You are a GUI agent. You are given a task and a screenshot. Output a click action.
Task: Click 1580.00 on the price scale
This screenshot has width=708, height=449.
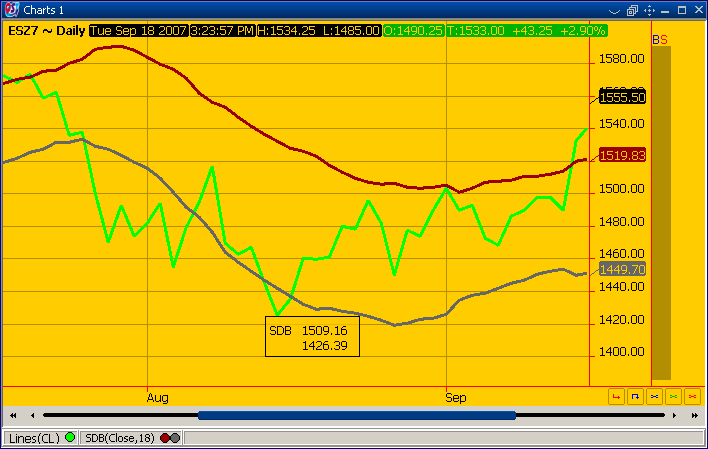621,59
